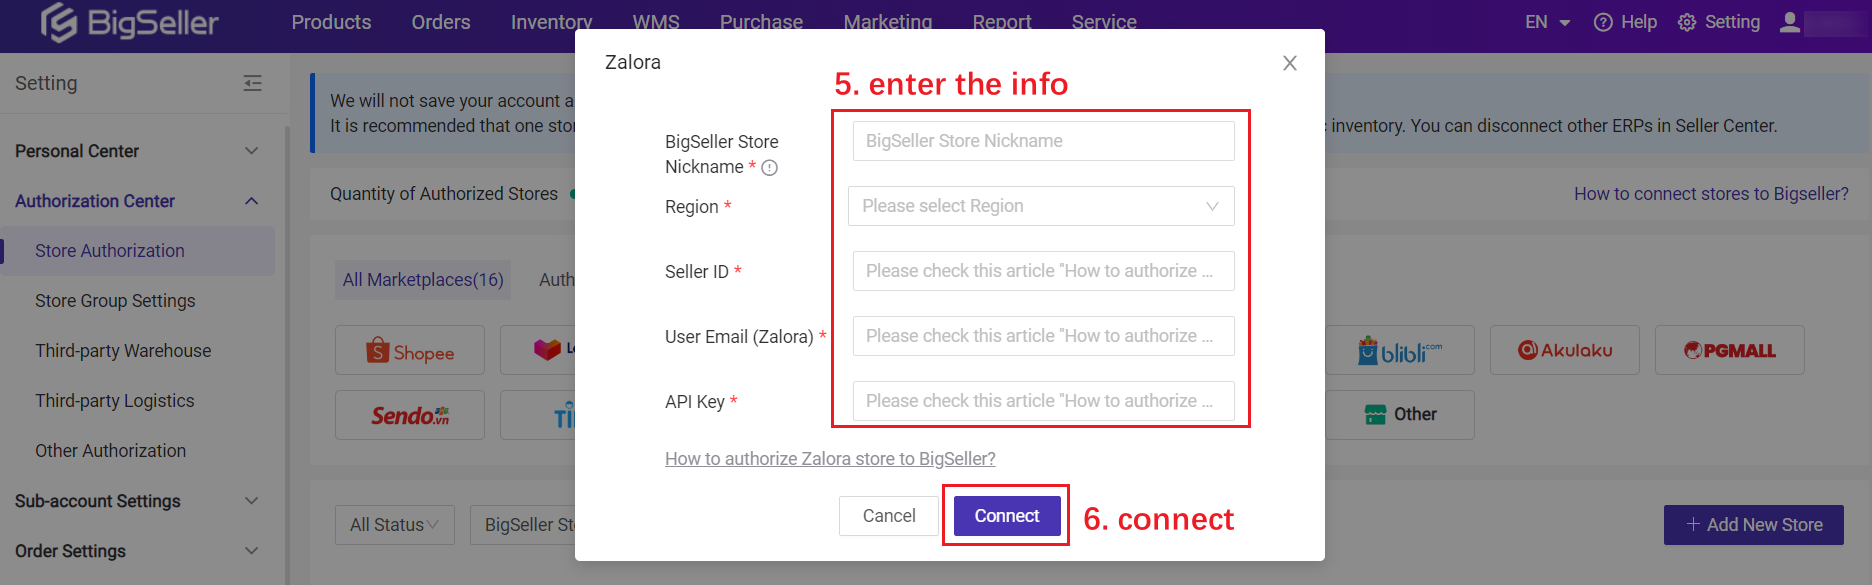Open the Products menu
The width and height of the screenshot is (1872, 585).
click(x=331, y=22)
